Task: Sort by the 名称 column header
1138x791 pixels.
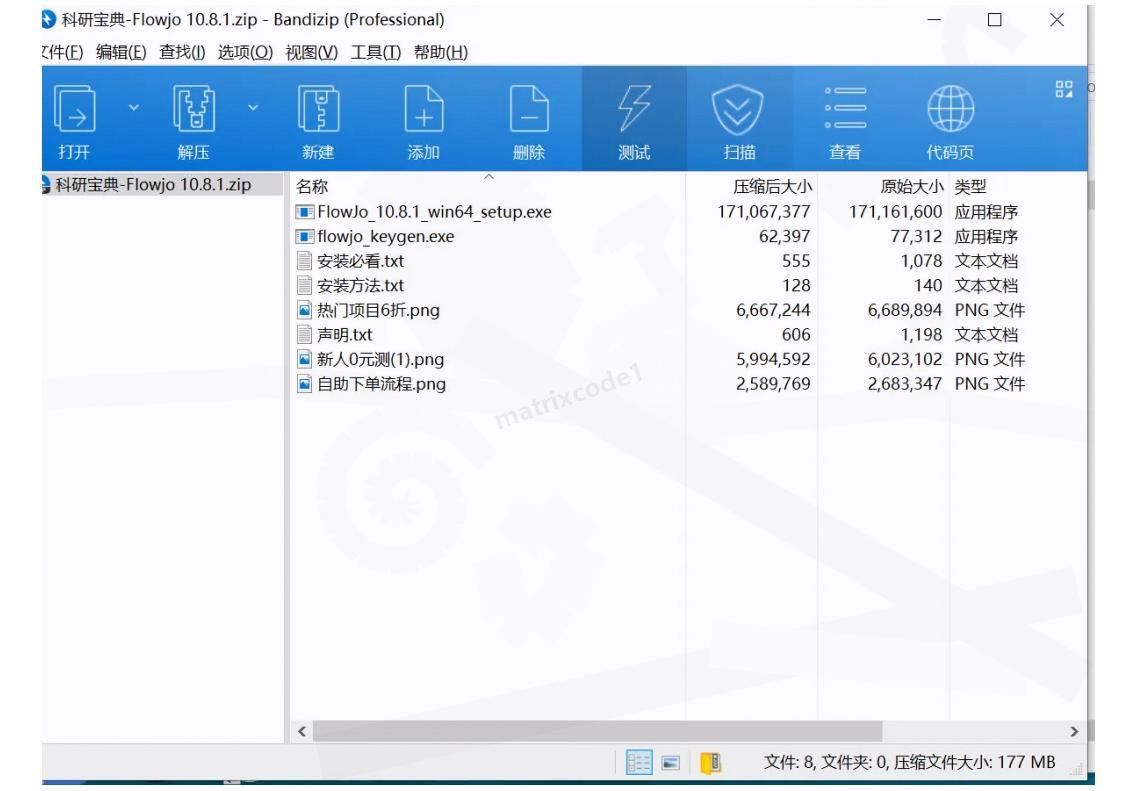Action: (312, 187)
